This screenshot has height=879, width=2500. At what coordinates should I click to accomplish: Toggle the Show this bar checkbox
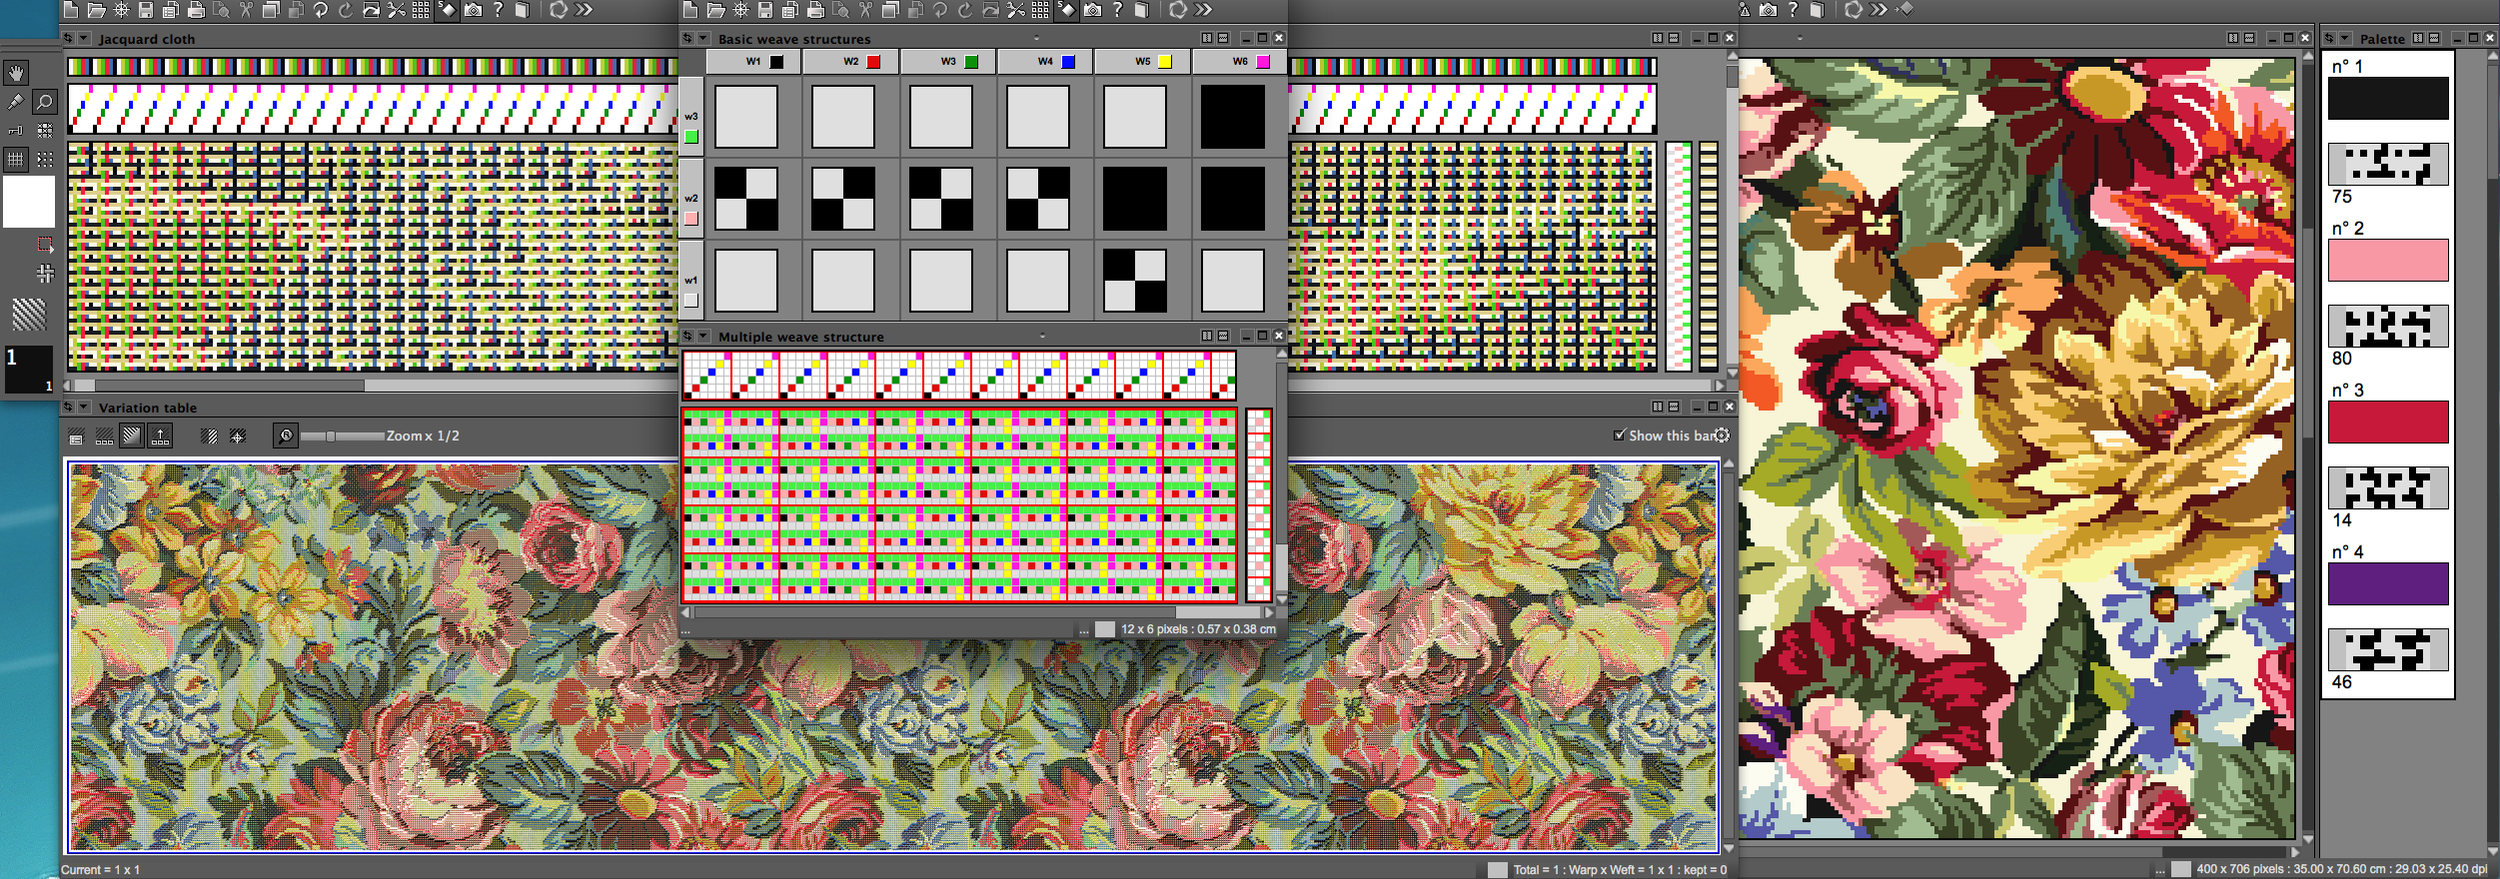click(x=1619, y=435)
